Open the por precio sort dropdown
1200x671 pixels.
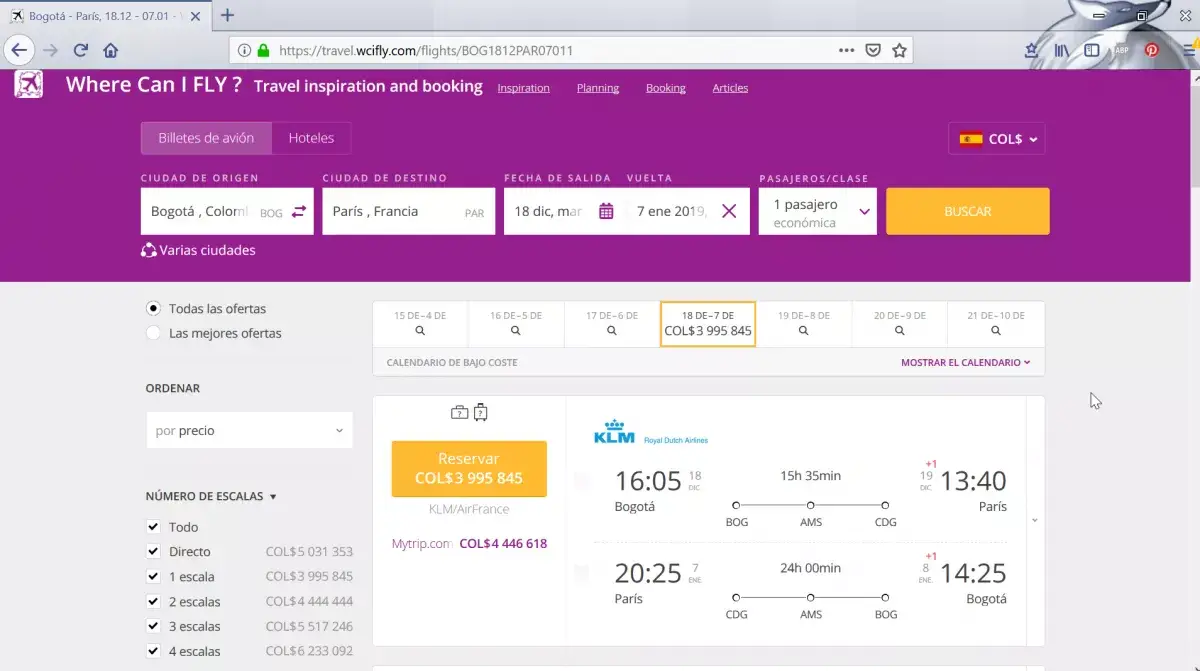click(249, 431)
